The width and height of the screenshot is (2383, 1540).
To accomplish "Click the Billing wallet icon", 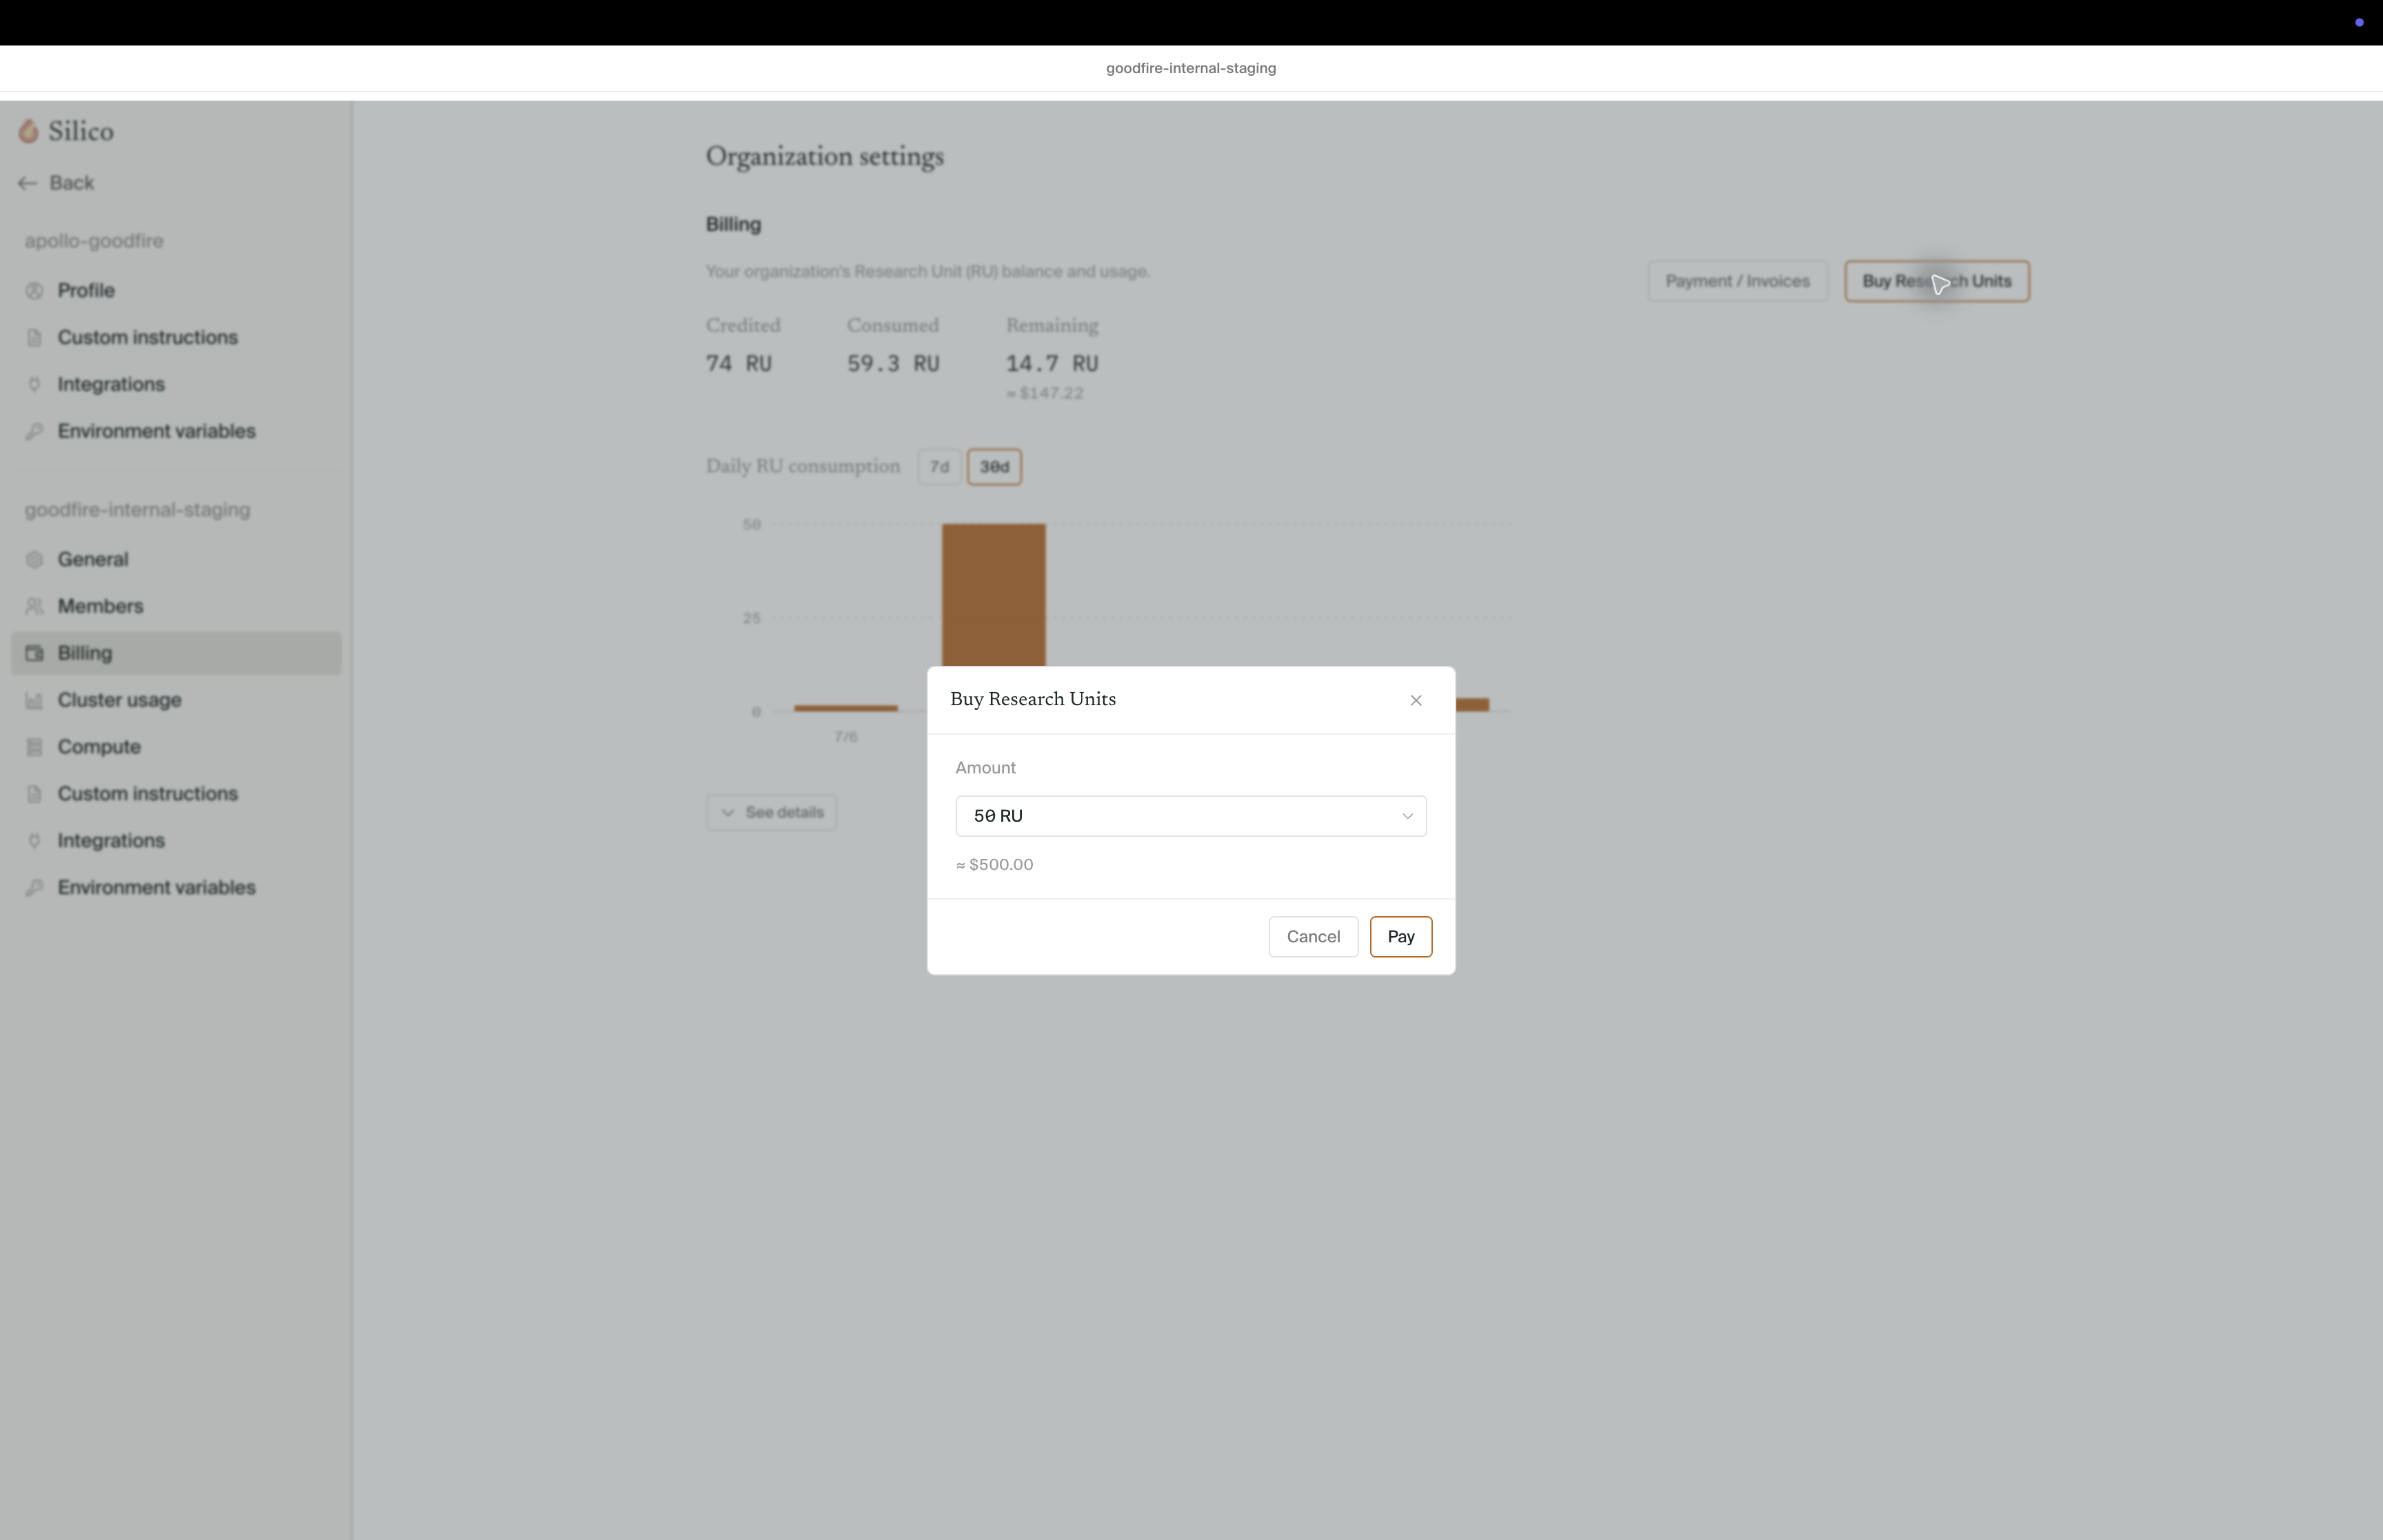I will point(35,654).
